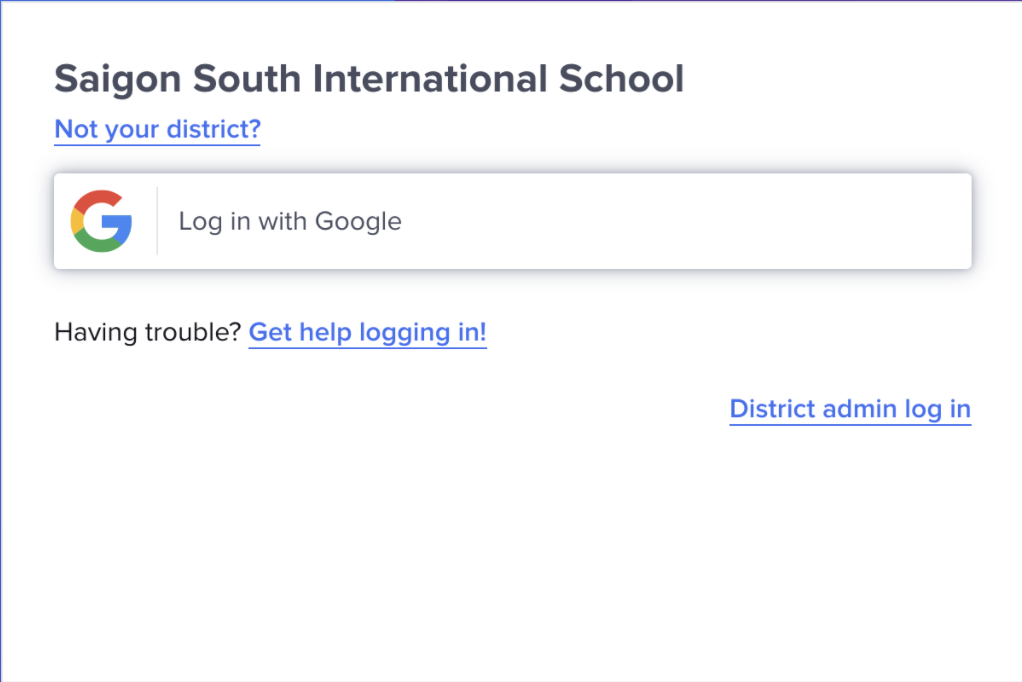Click the word "South" in the school name

[247, 79]
